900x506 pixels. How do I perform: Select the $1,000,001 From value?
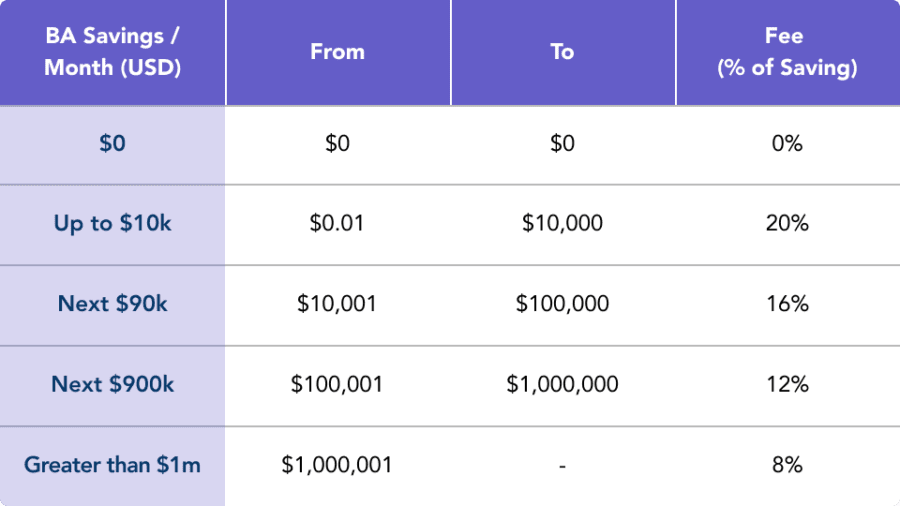pyautogui.click(x=337, y=465)
